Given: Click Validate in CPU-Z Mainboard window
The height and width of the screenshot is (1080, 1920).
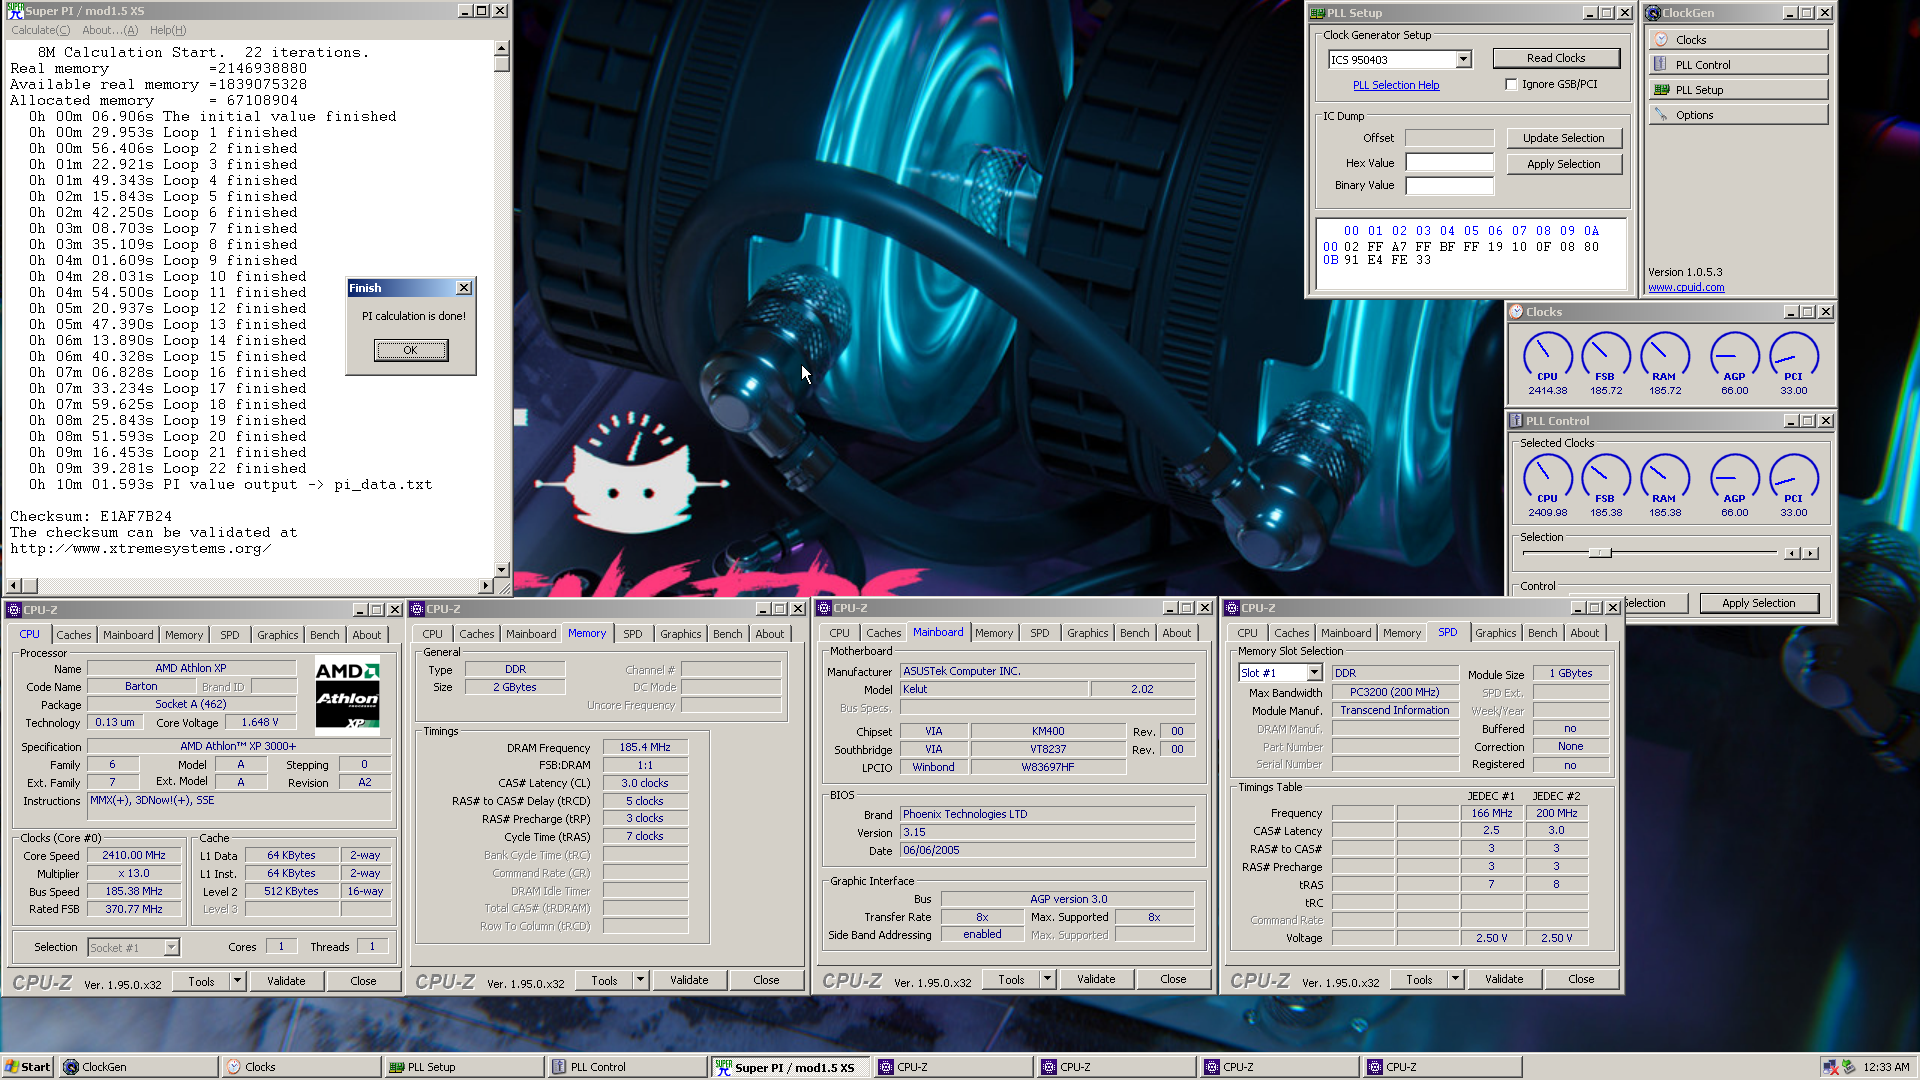Looking at the screenshot, I should pyautogui.click(x=1096, y=979).
